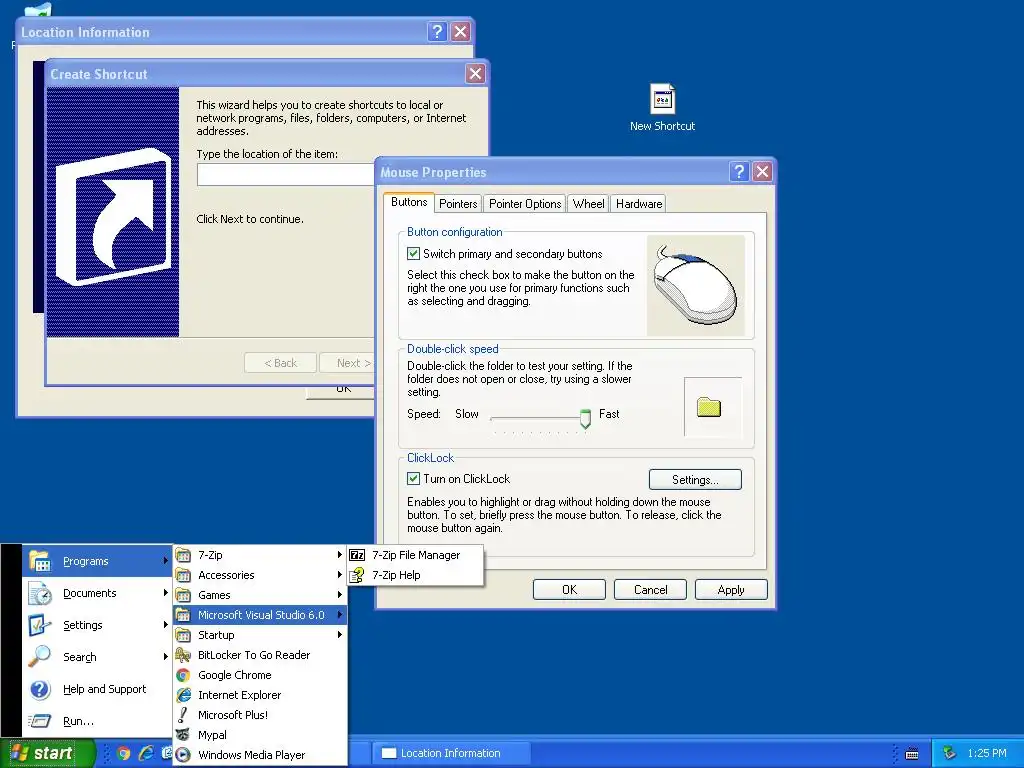The width and height of the screenshot is (1024, 768).
Task: Expand the Search submenu arrow
Action: [x=166, y=657]
